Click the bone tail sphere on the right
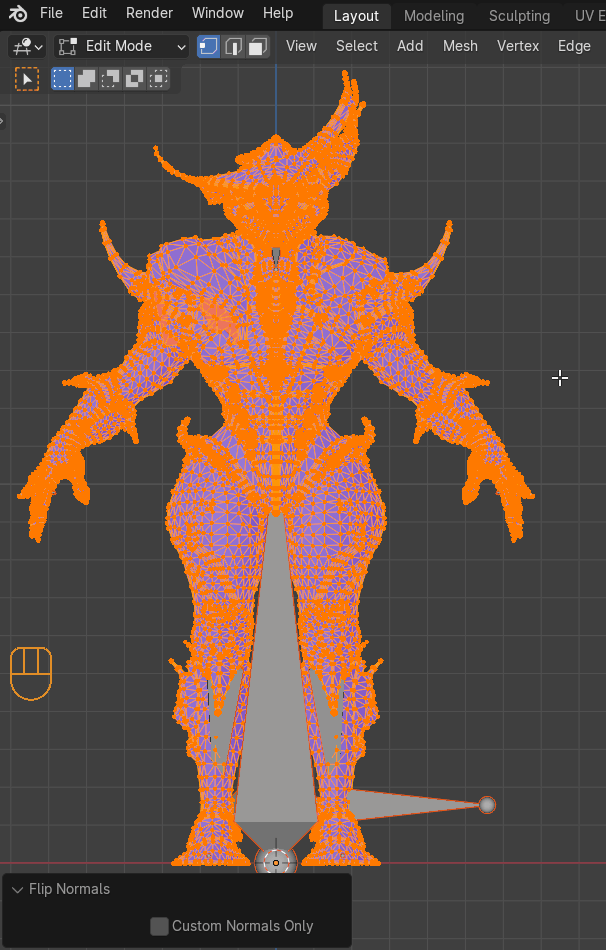 pos(487,805)
